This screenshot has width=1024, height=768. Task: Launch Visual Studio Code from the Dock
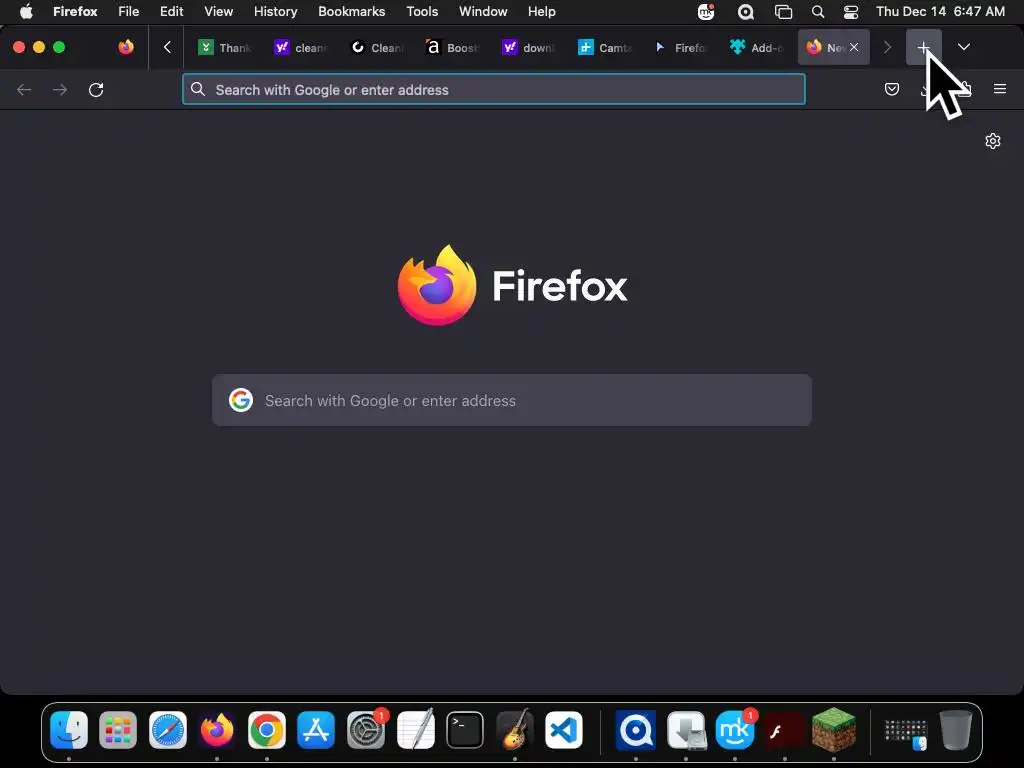564,729
